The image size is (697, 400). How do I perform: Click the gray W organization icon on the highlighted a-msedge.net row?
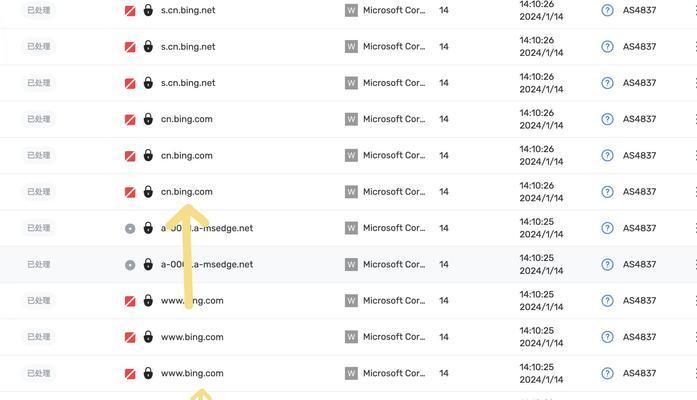pyautogui.click(x=351, y=264)
